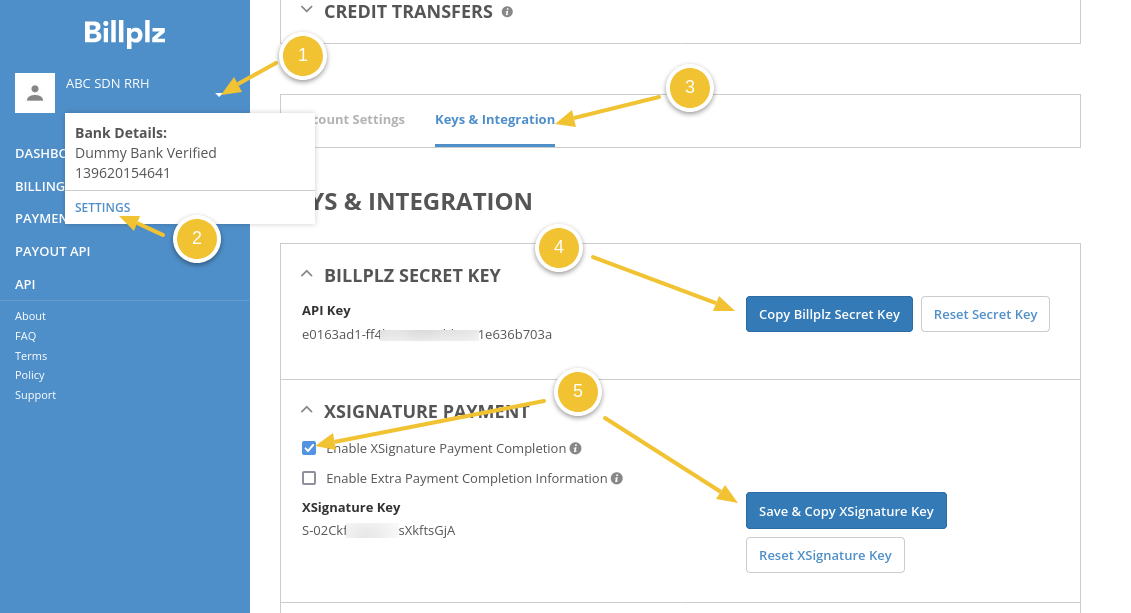Collapse the Billplz Secret Key section
This screenshot has height=613, width=1131.
(305, 275)
